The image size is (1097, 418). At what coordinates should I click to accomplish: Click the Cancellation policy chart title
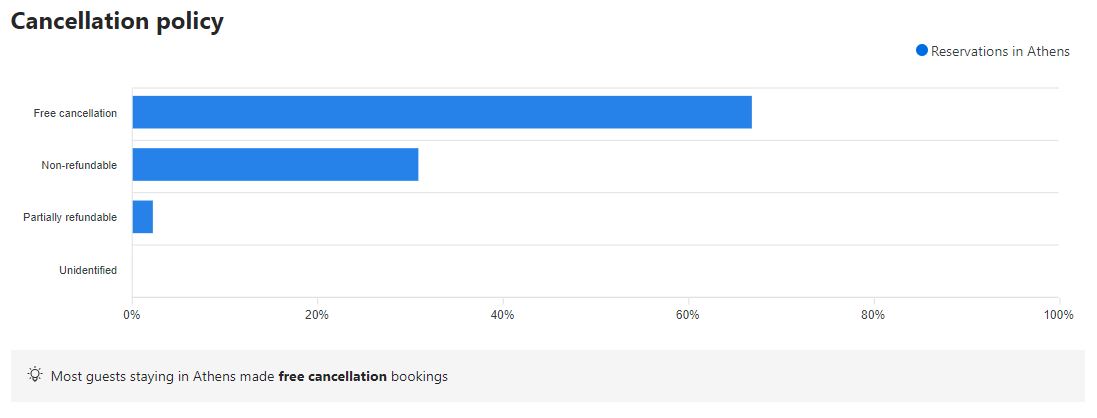[117, 22]
